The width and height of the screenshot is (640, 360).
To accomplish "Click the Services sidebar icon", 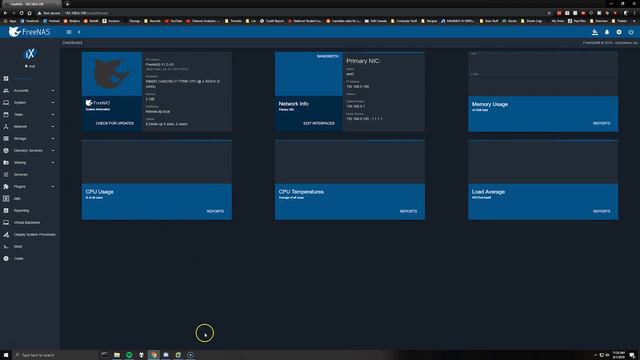I will (x=6, y=175).
